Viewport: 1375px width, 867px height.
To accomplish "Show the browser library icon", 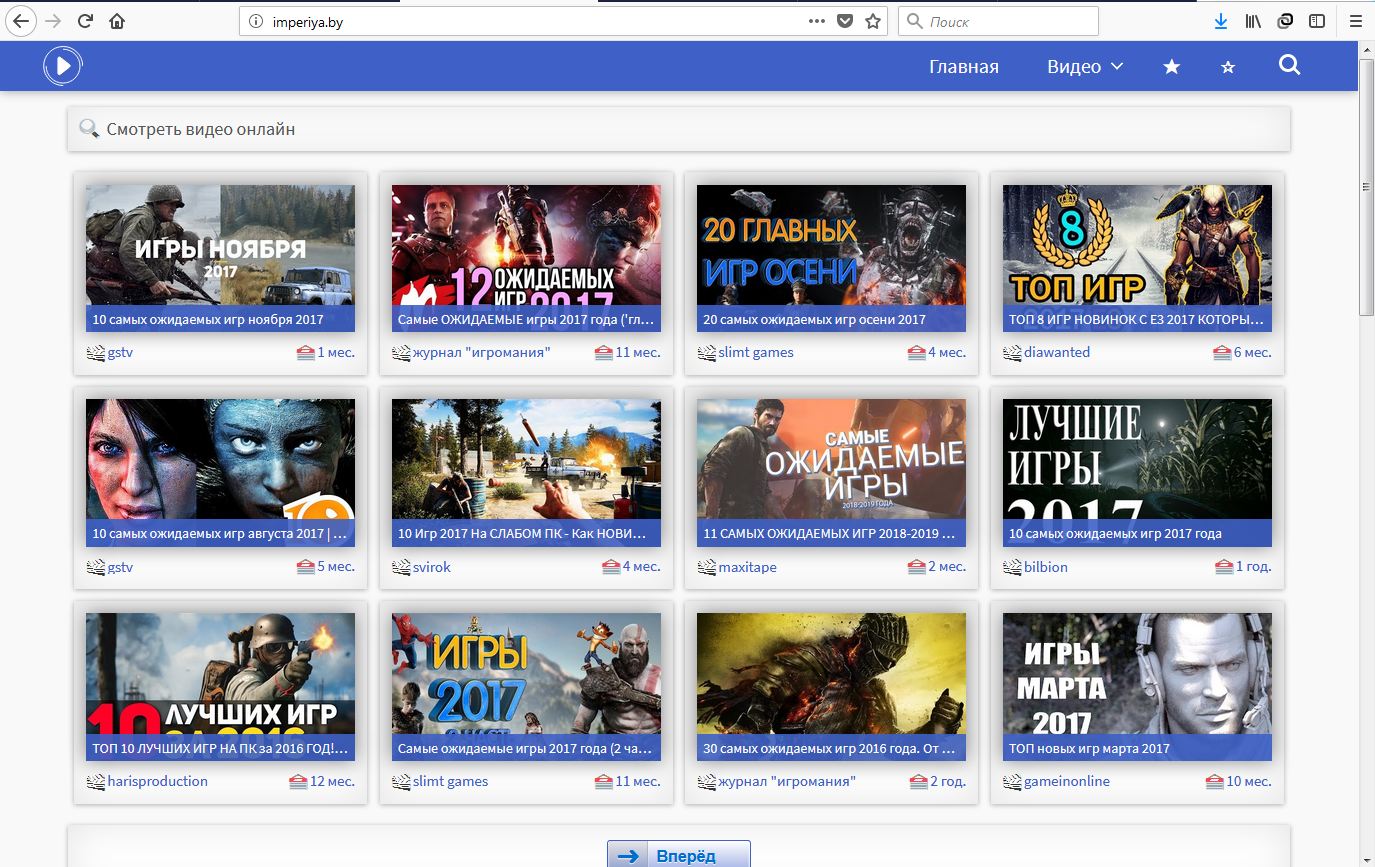I will point(1253,21).
